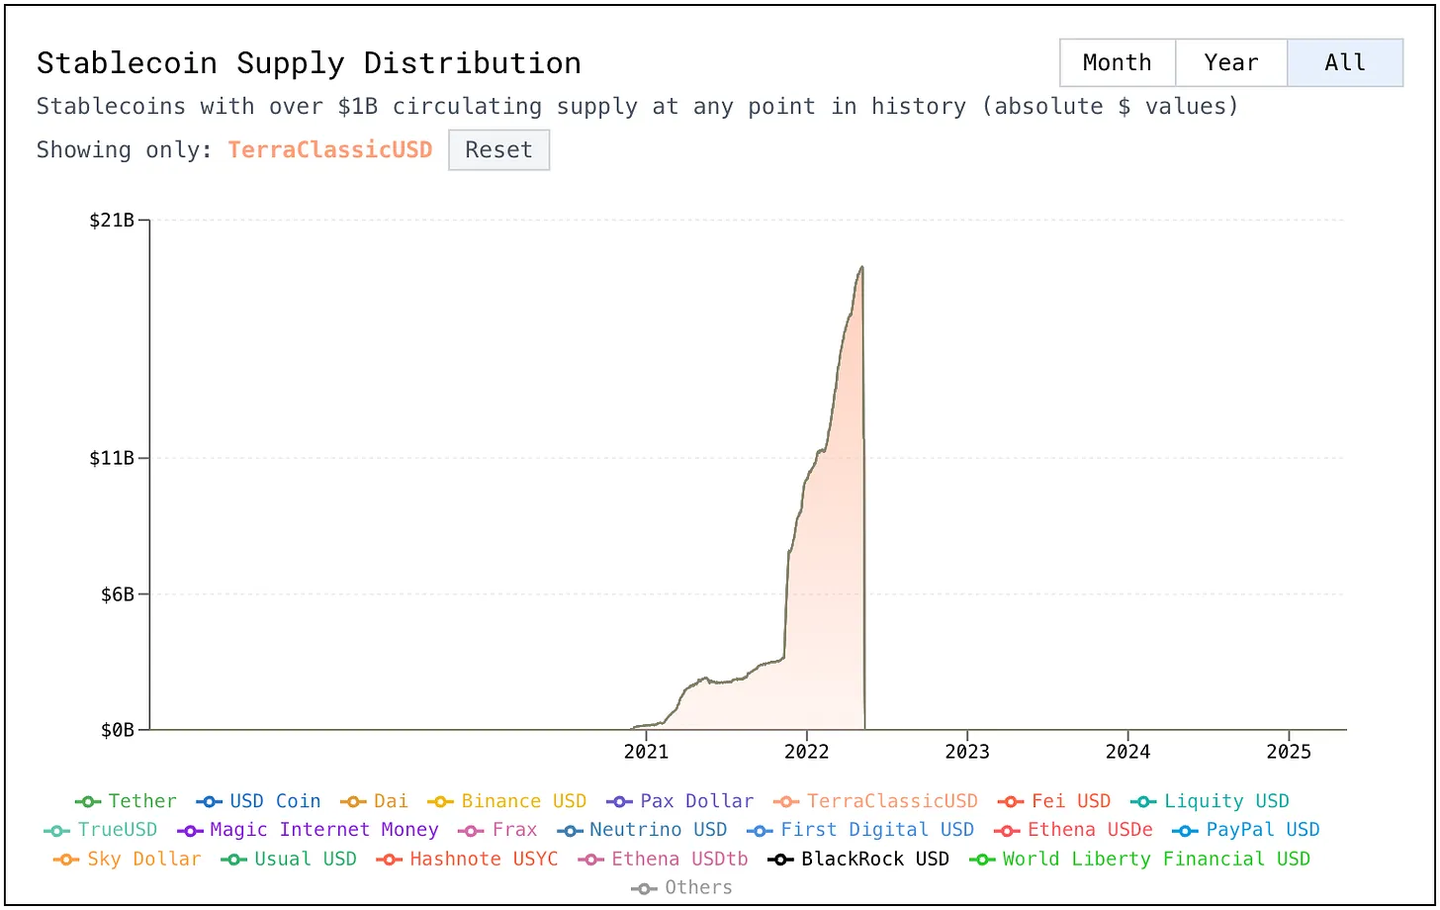Click the PayPal USD legend marker icon
Viewport: 1440px width, 910px height.
(x=1185, y=831)
